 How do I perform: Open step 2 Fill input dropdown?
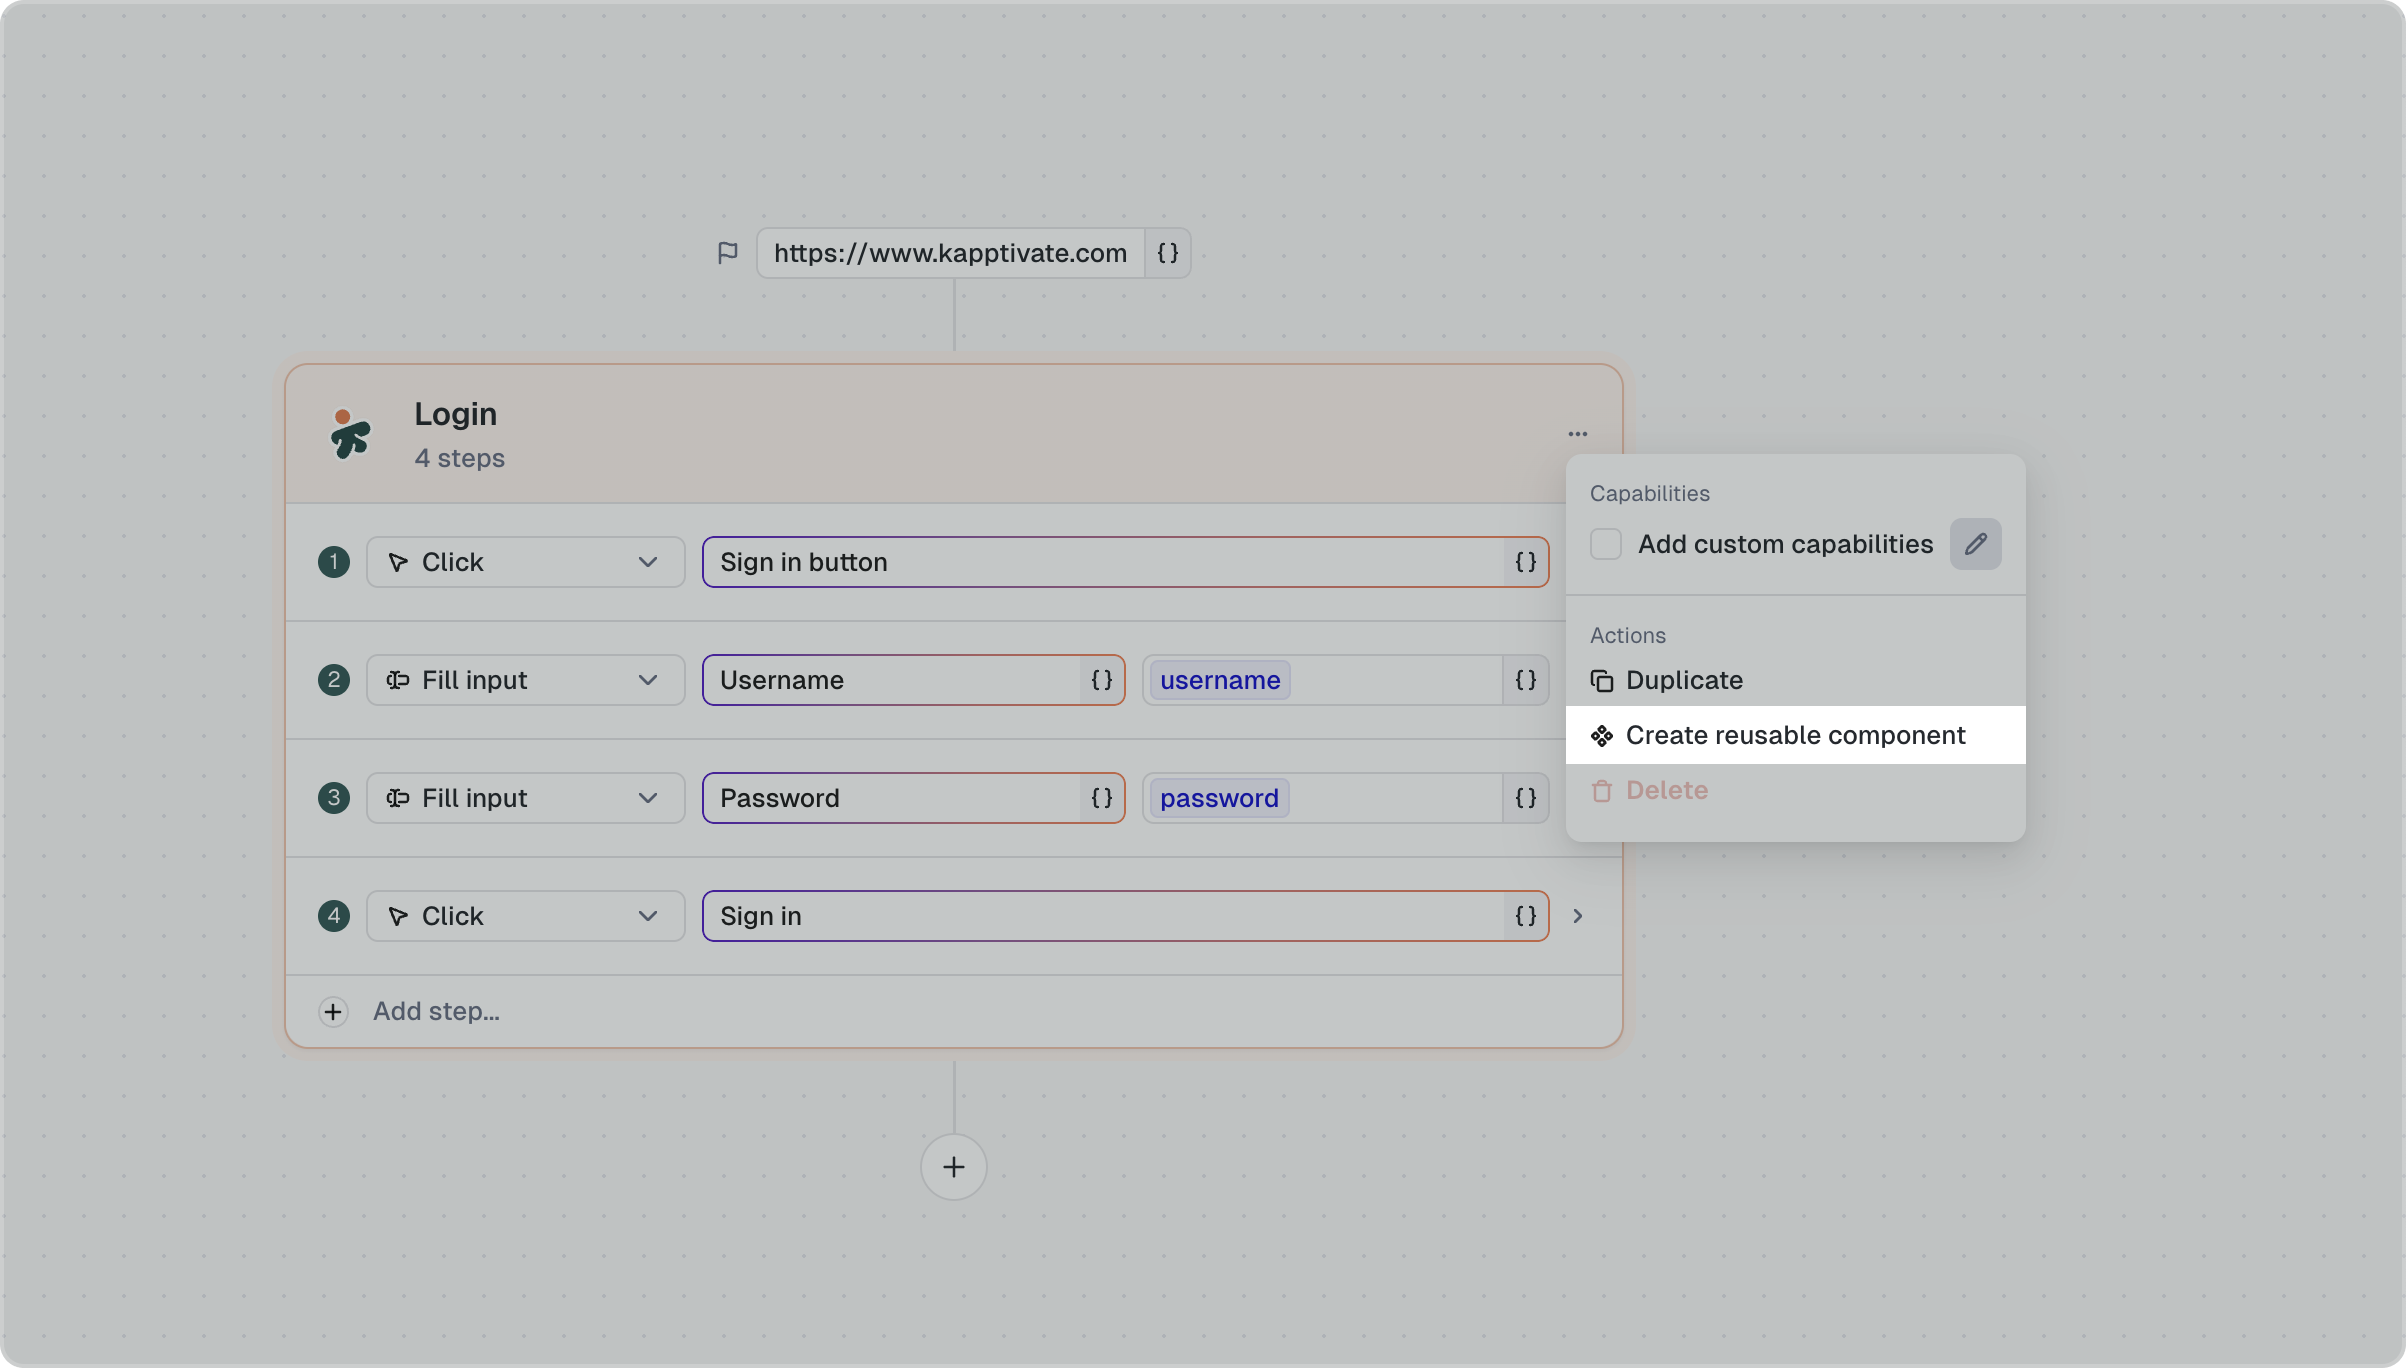[525, 680]
